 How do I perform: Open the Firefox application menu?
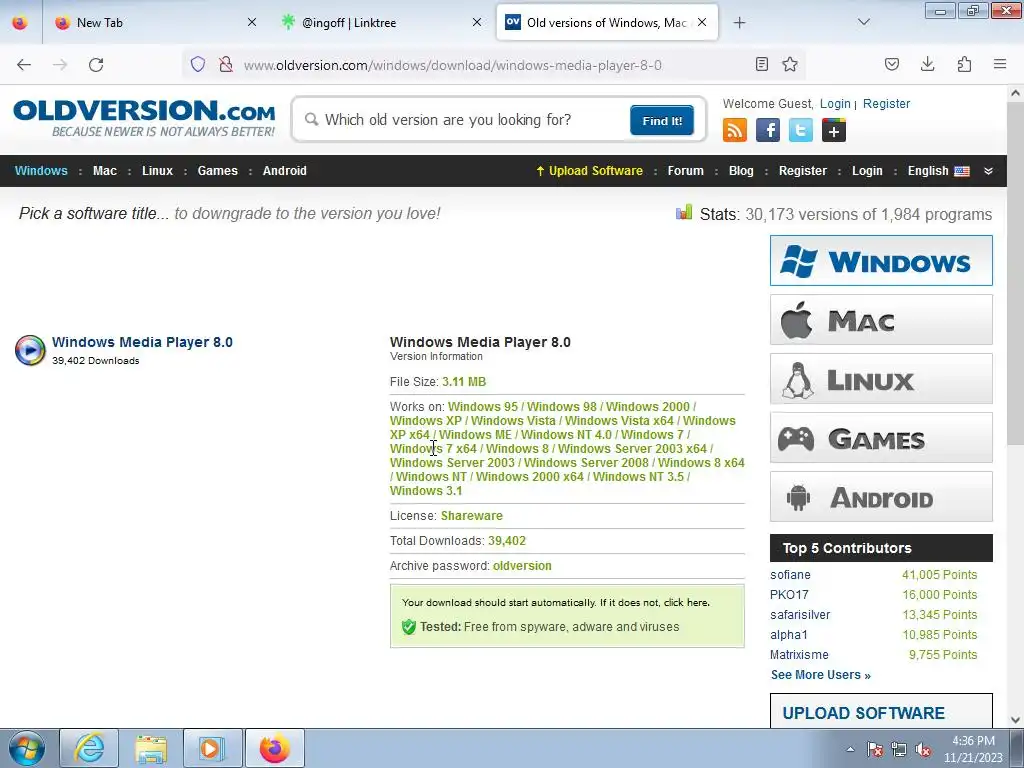click(x=1000, y=64)
